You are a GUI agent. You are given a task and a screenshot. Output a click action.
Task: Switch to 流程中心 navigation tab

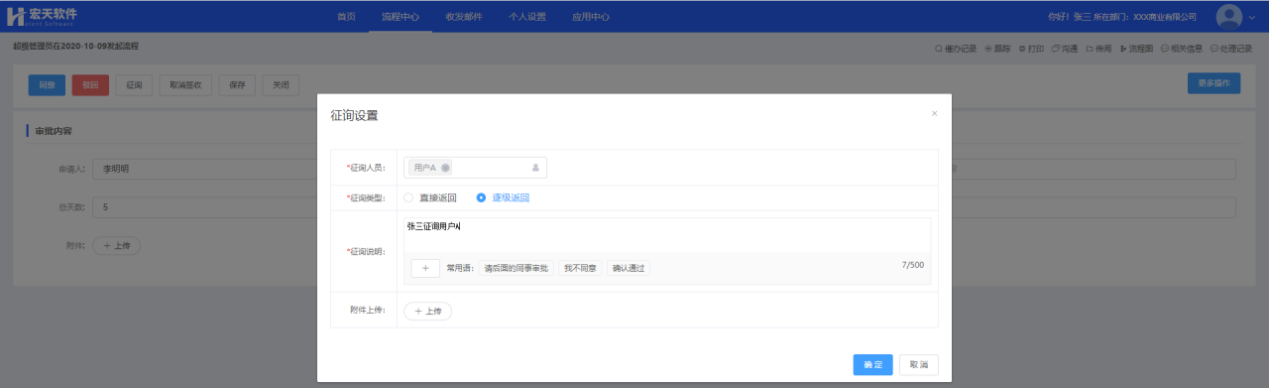click(400, 17)
